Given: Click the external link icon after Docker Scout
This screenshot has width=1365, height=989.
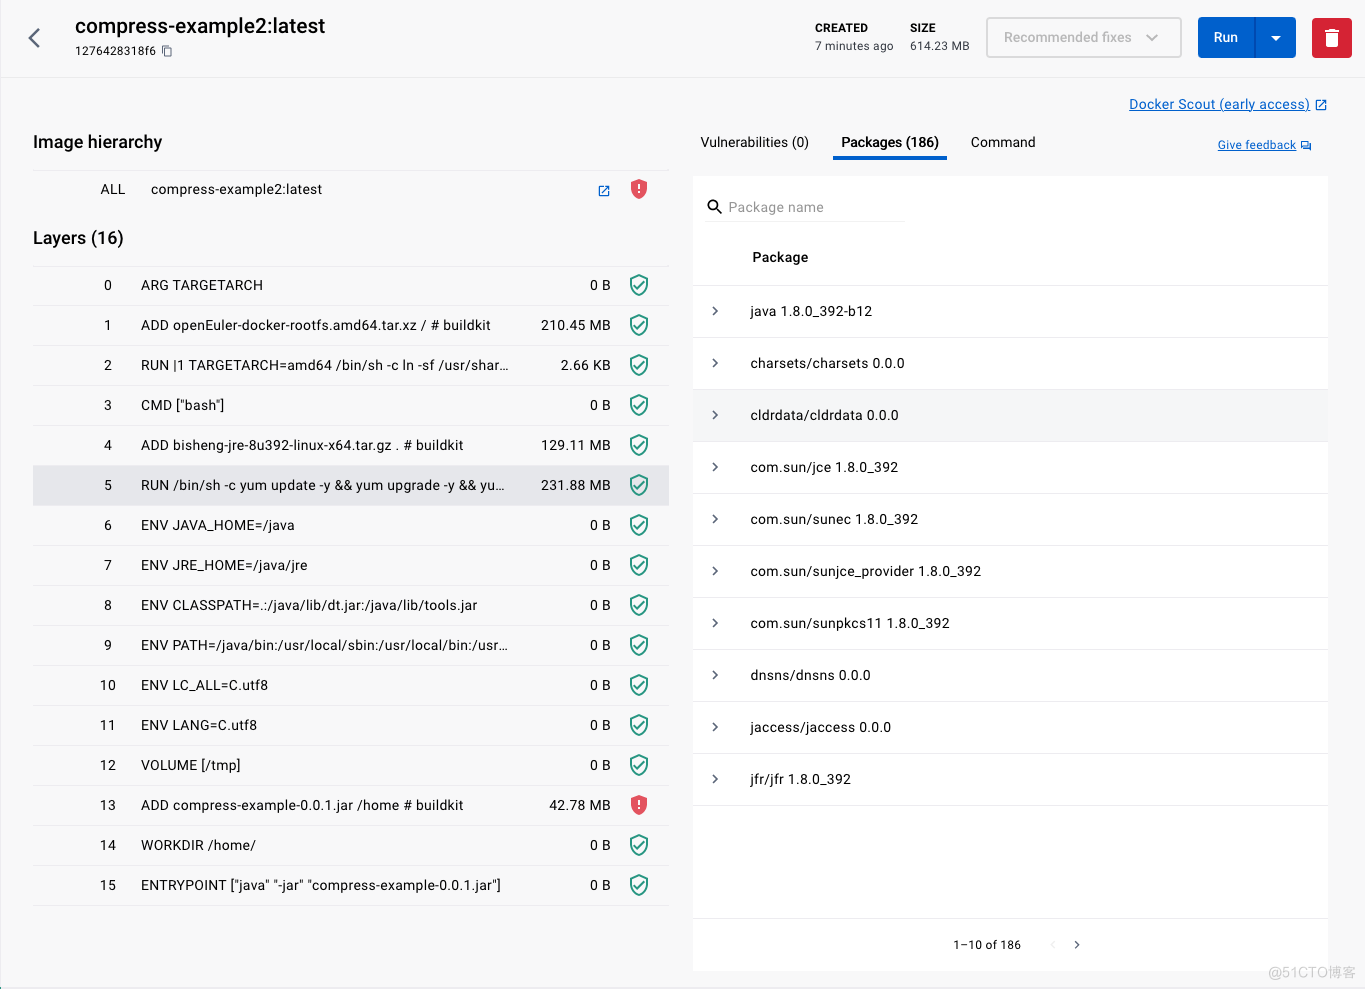Looking at the screenshot, I should click(x=1321, y=105).
